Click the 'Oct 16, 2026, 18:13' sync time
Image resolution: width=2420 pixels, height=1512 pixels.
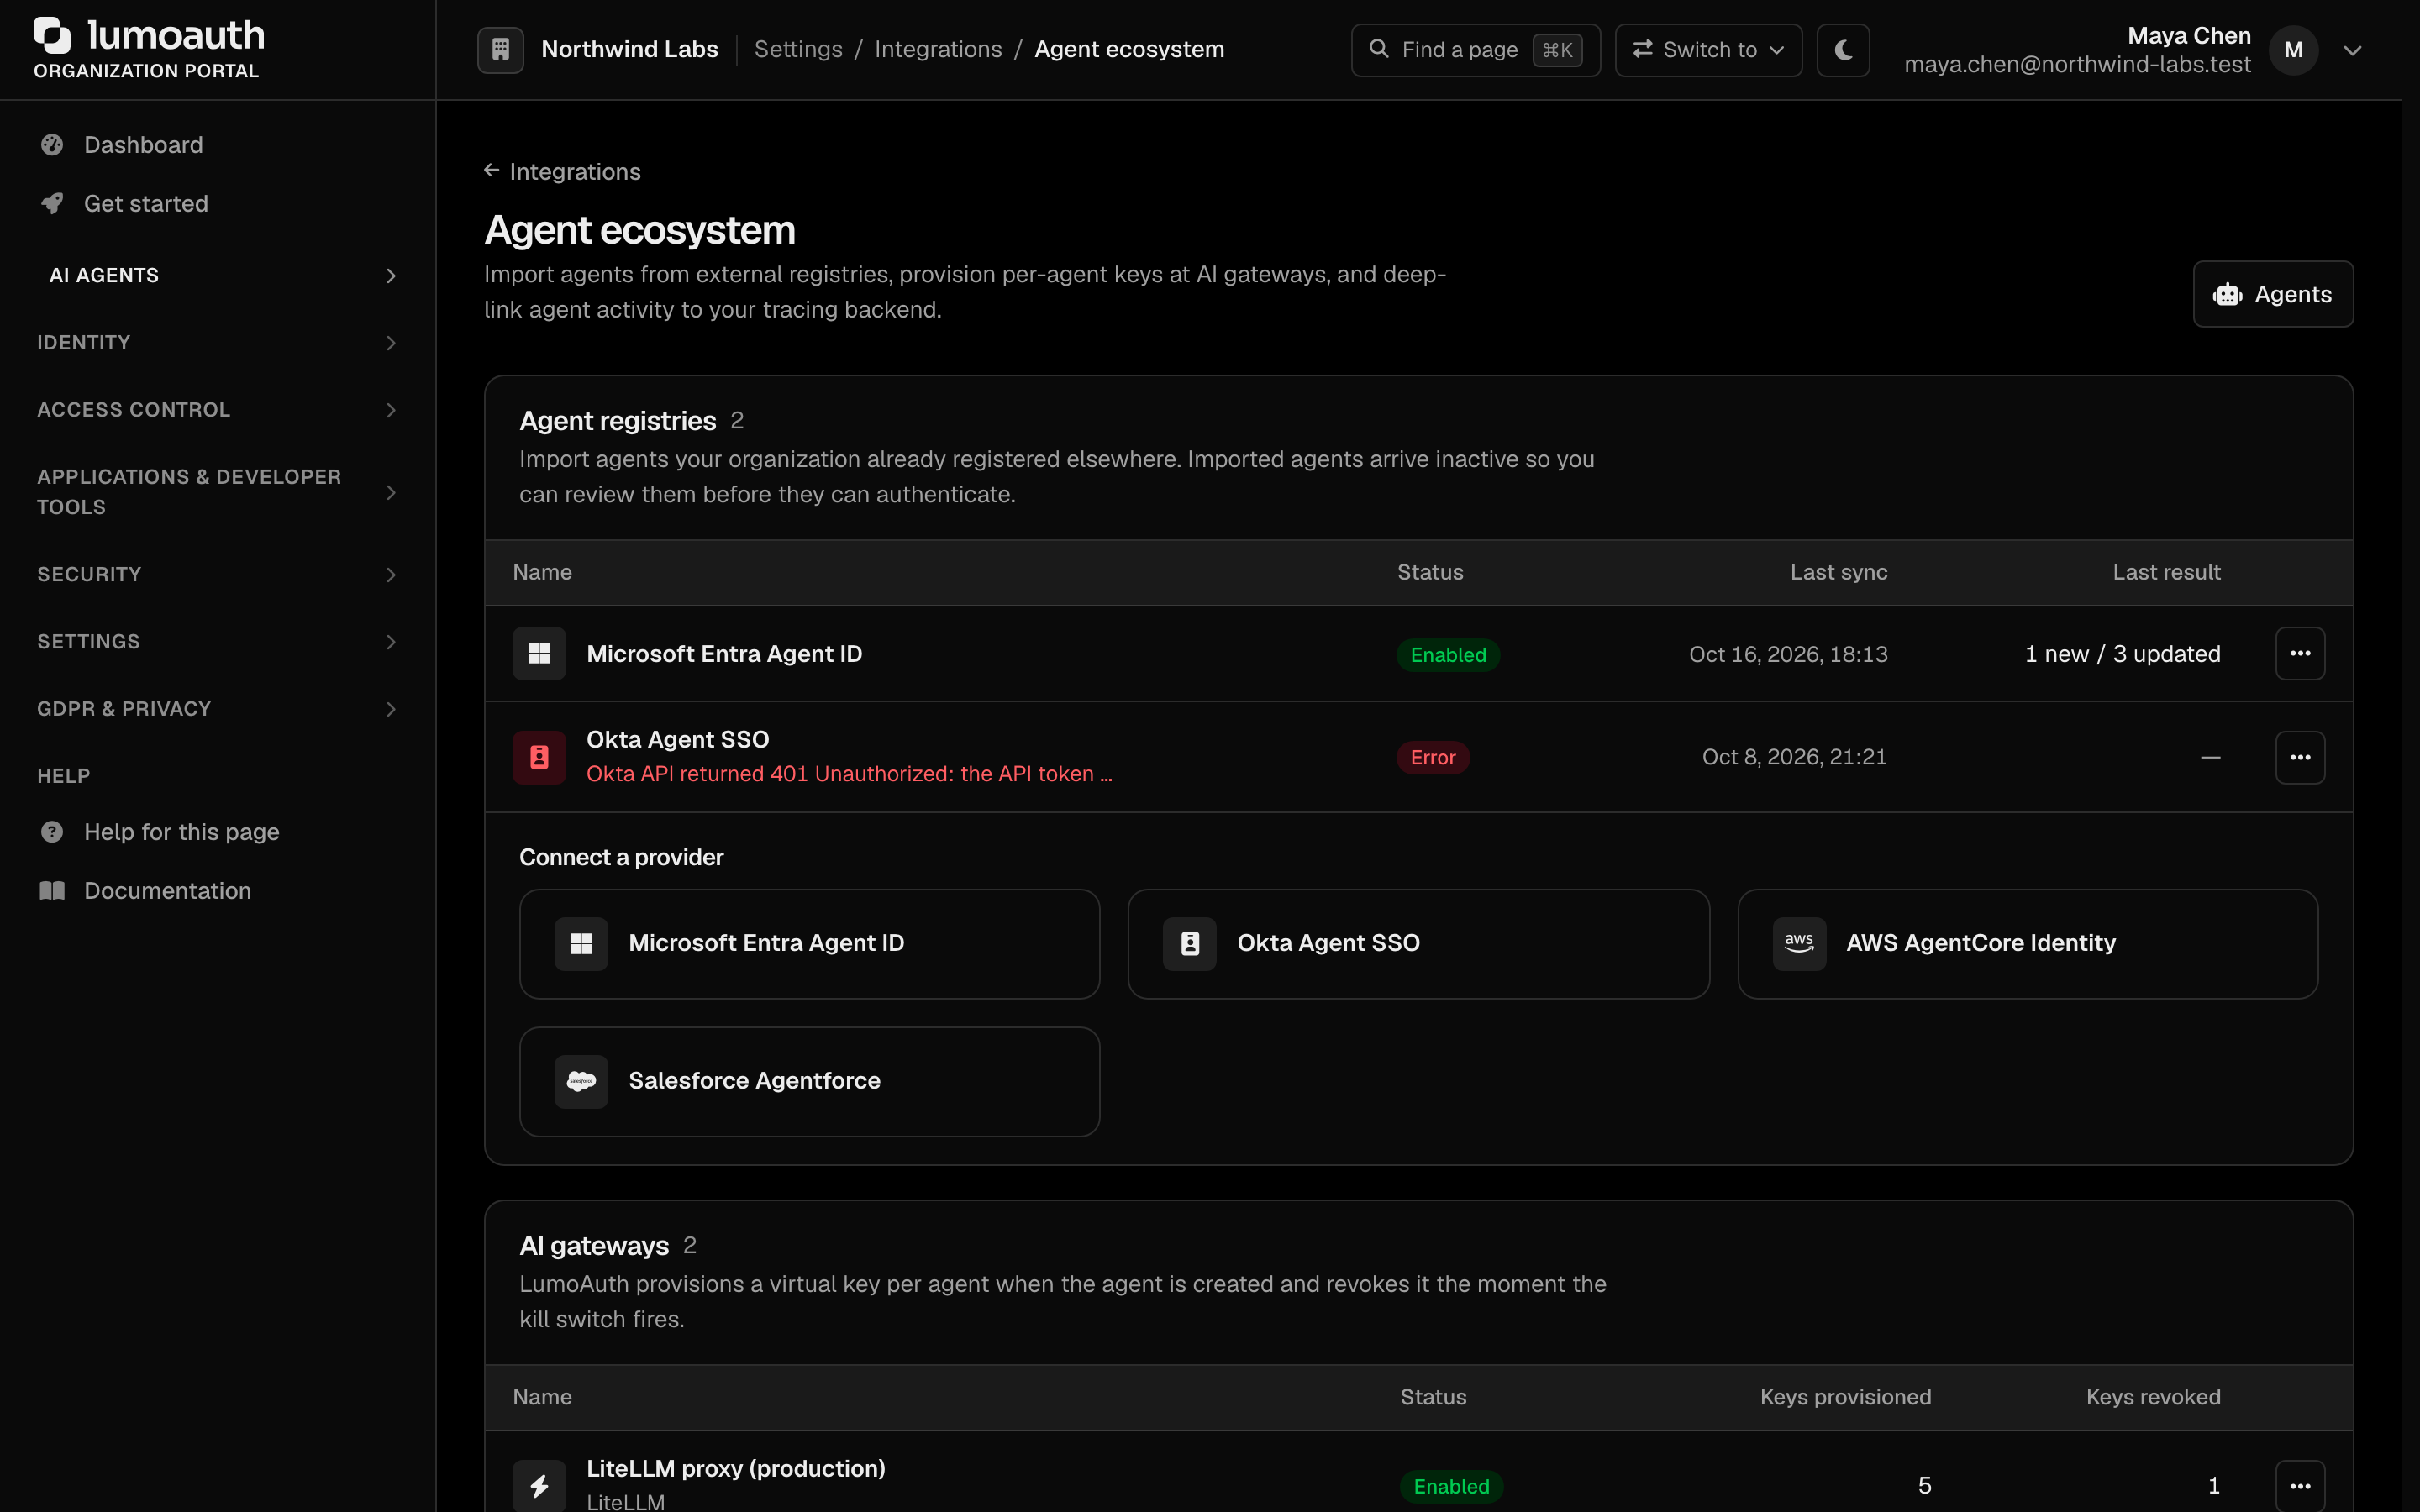(1788, 655)
